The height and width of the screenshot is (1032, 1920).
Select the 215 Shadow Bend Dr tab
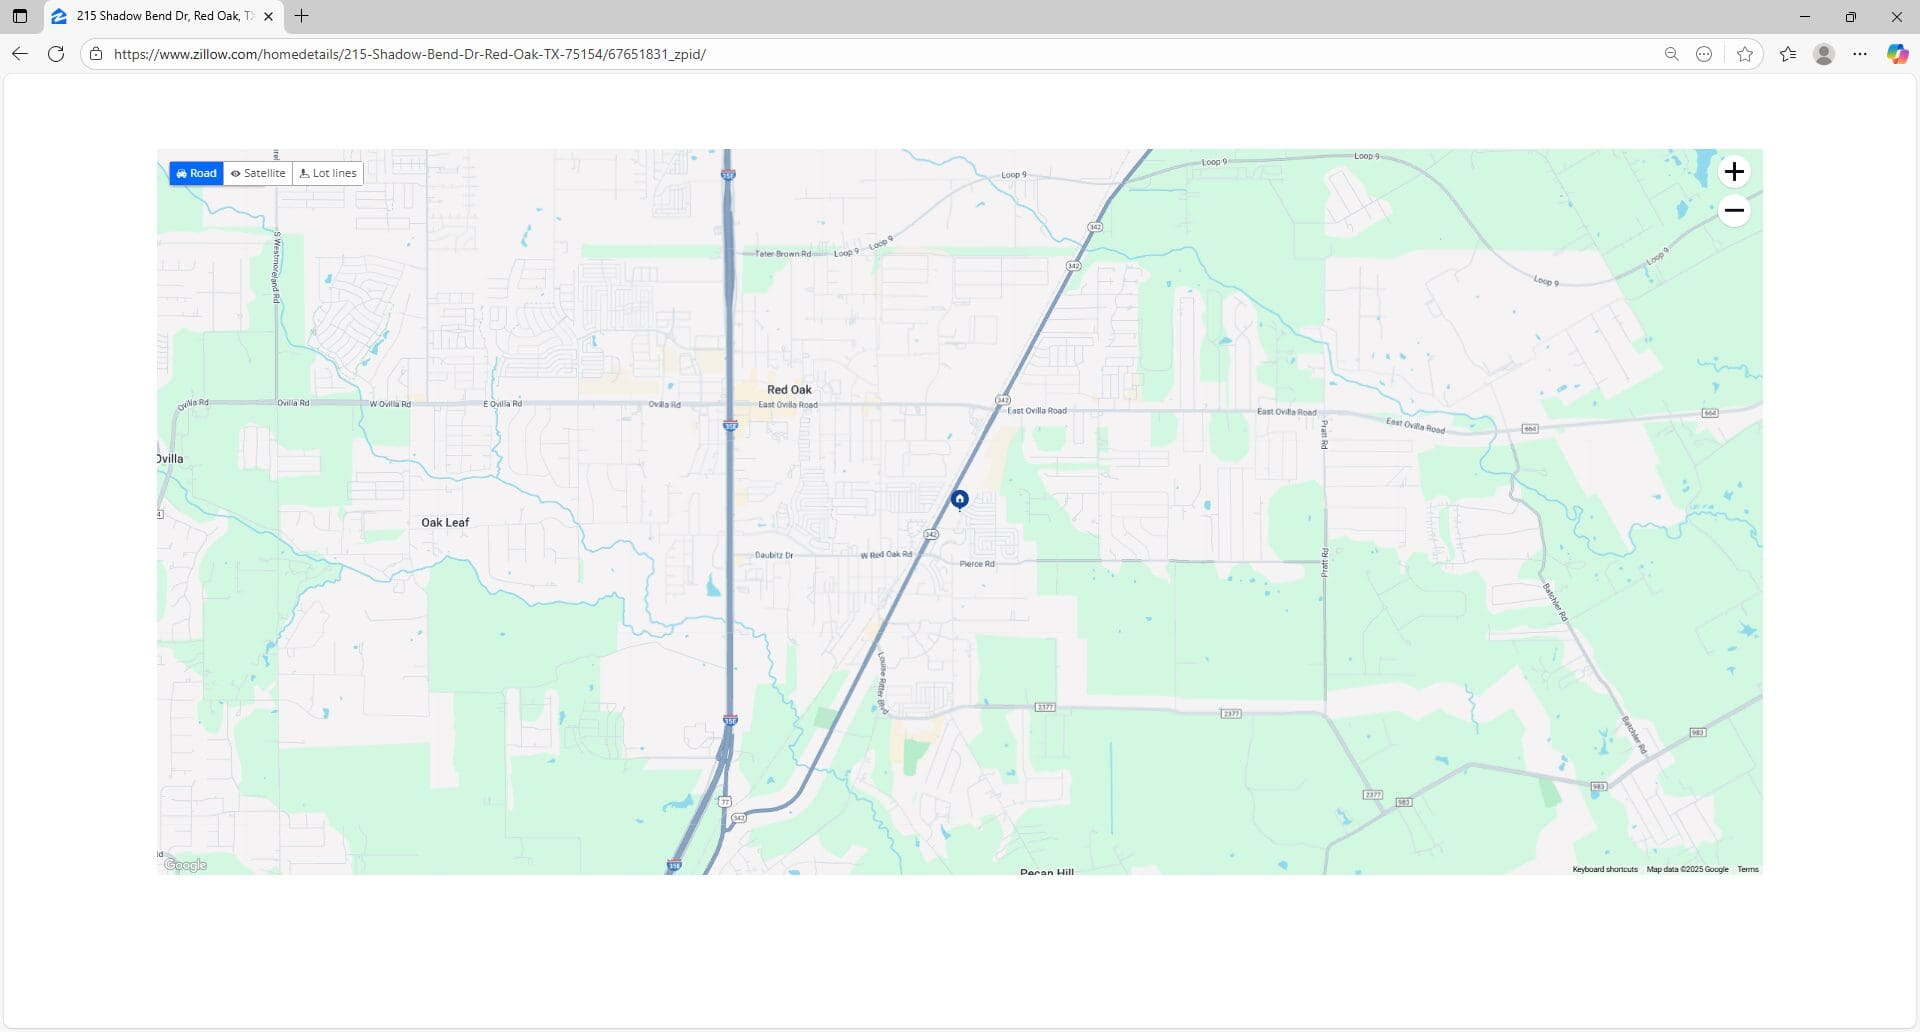pos(160,16)
